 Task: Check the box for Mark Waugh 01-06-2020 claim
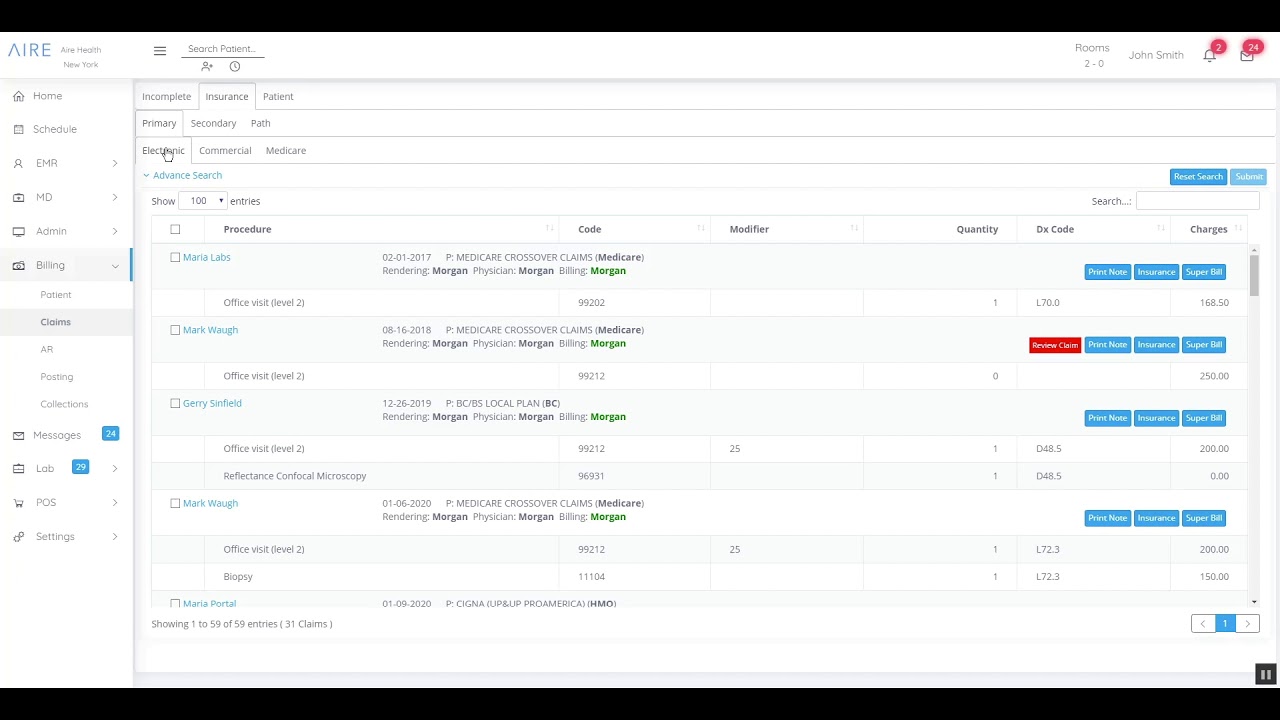(175, 503)
